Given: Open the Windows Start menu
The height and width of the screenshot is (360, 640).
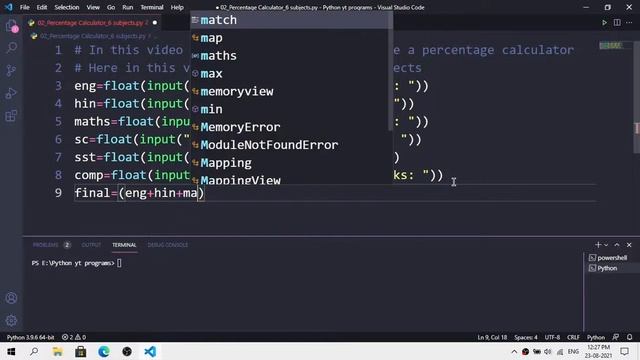Looking at the screenshot, I should pos(11,351).
